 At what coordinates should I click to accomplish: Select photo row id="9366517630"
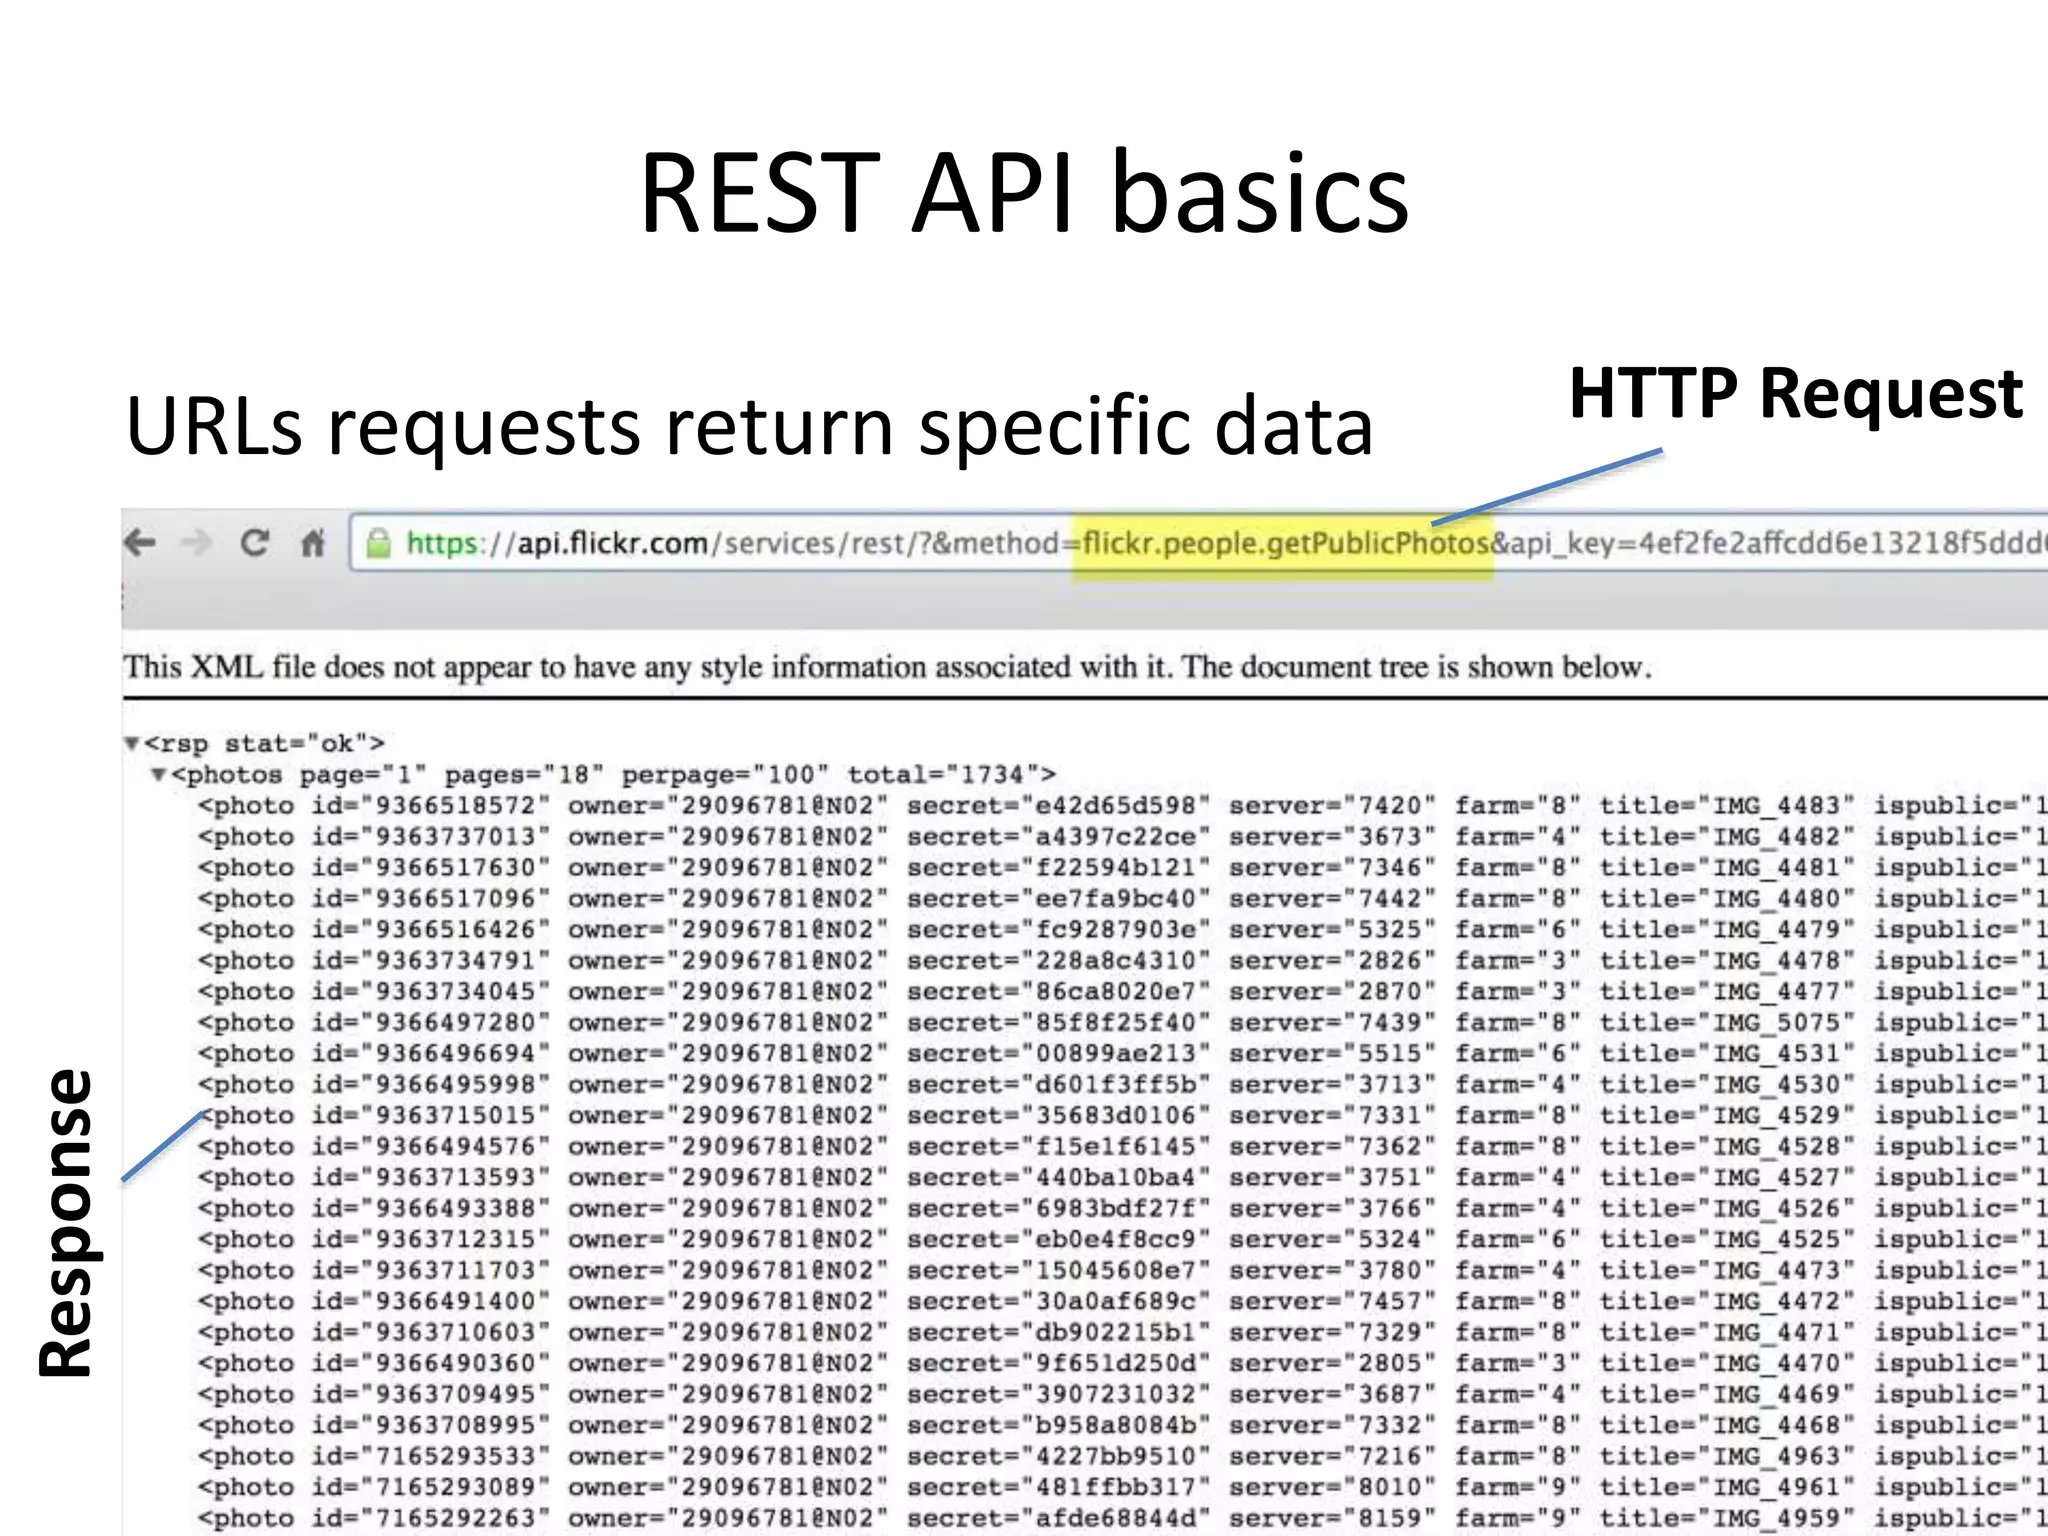coord(1122,867)
